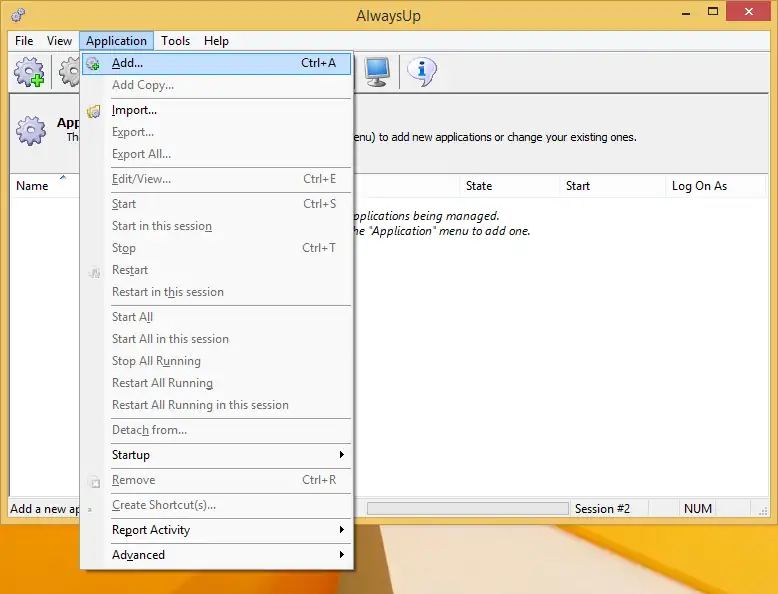778x594 pixels.
Task: Click the Stop menu entry
Action: (x=216, y=248)
